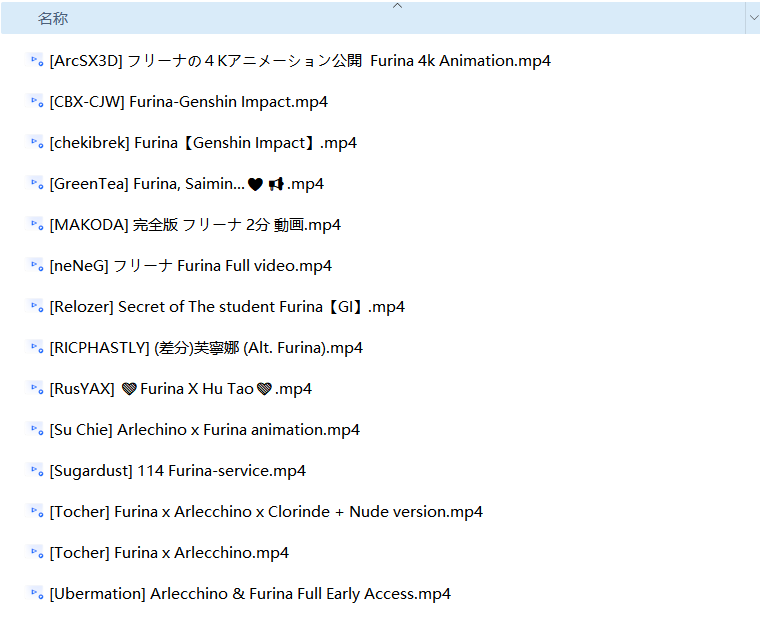Screen dimensions: 760x620
Task: Click the icon next to neNeG Furina Full video
Action: 36,266
